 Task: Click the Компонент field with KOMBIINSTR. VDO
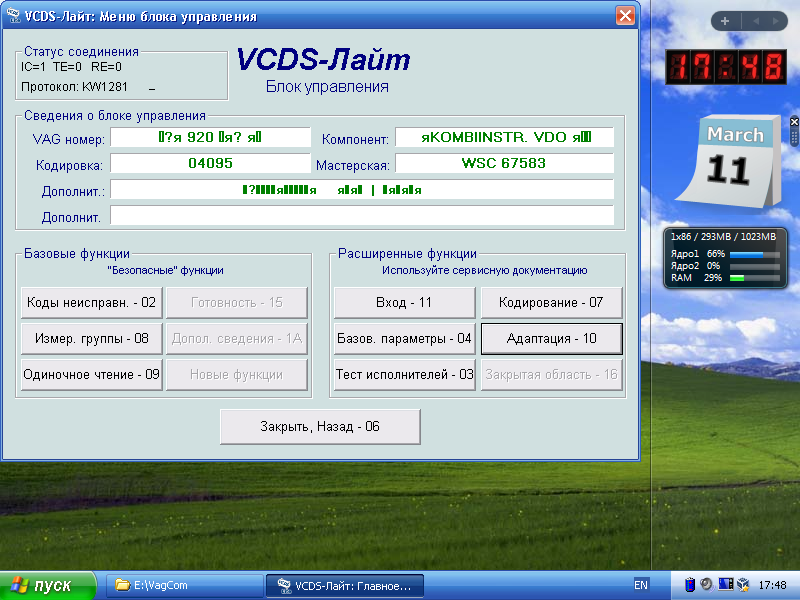505,137
